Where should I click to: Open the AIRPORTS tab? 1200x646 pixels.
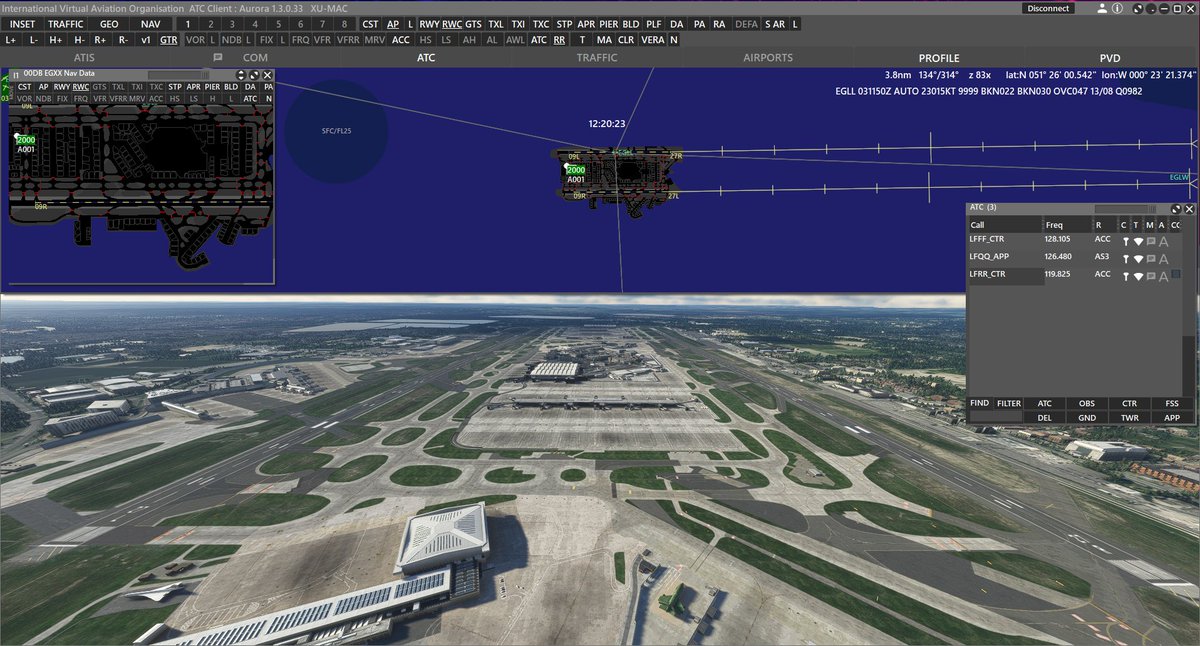point(768,58)
